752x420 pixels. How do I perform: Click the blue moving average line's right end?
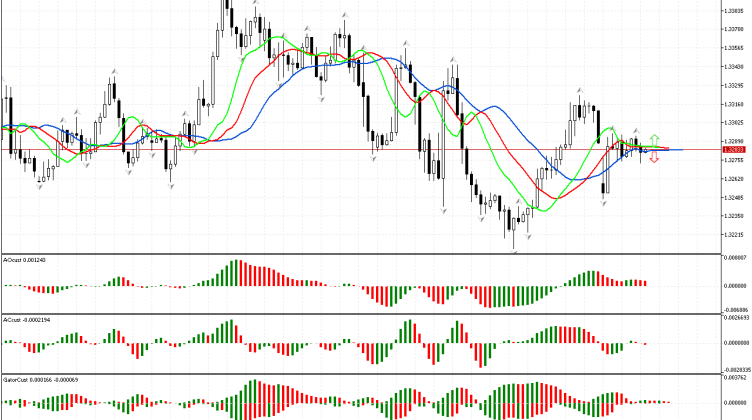(x=680, y=150)
